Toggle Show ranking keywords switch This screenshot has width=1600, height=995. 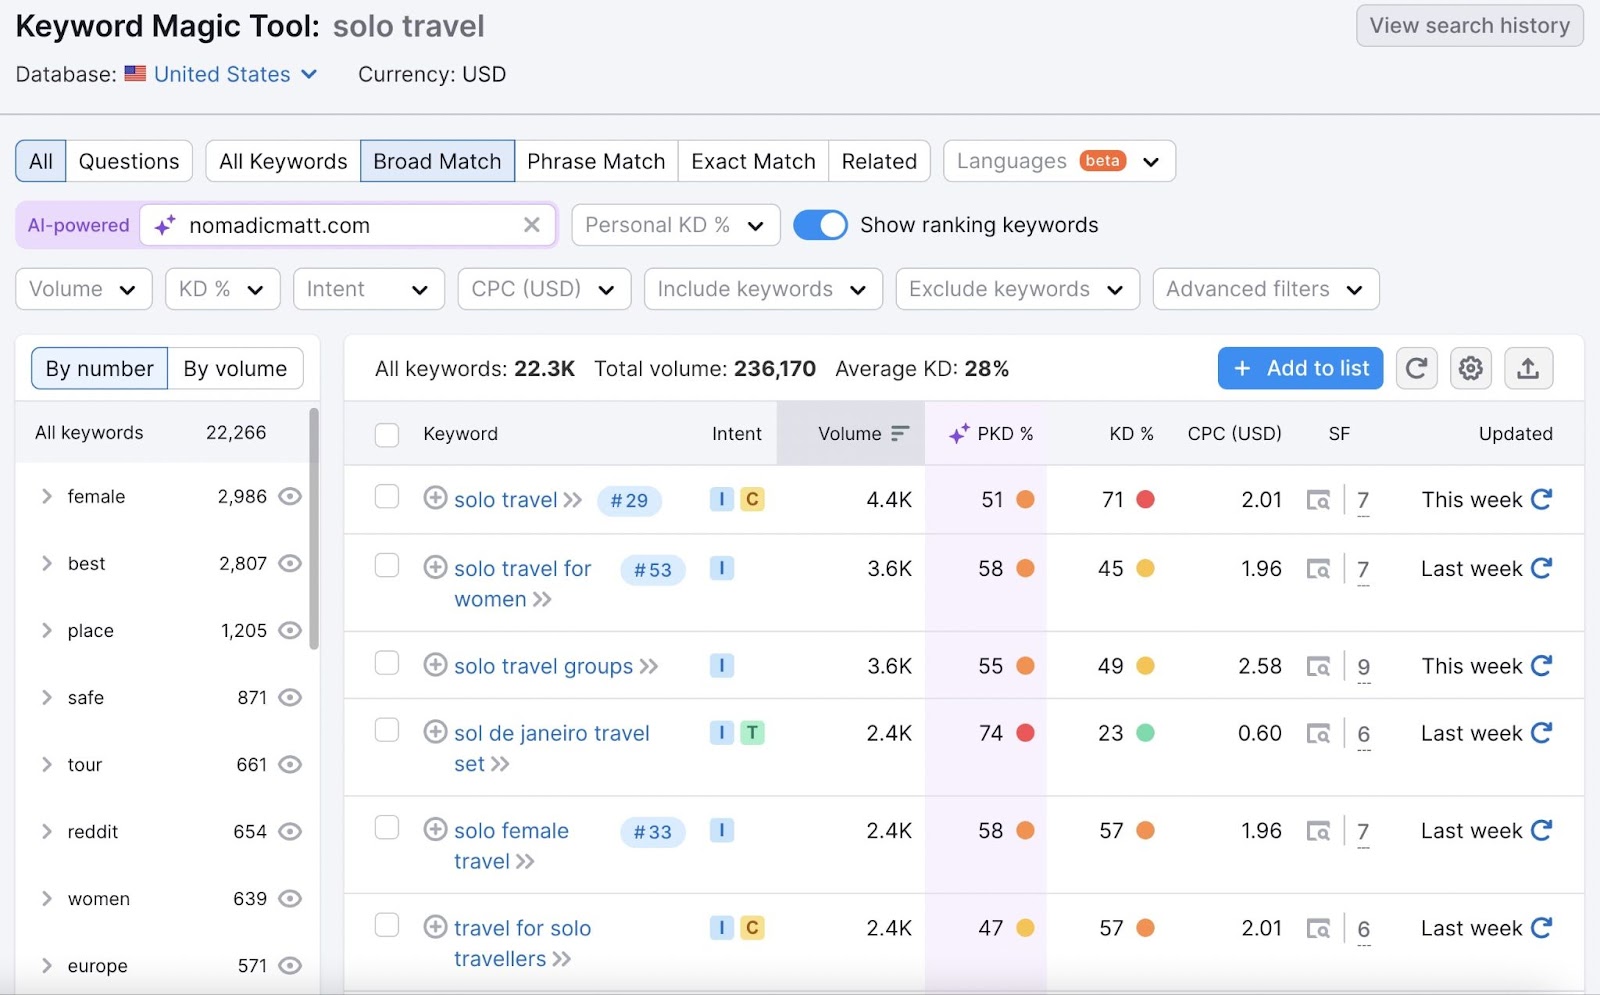820,225
